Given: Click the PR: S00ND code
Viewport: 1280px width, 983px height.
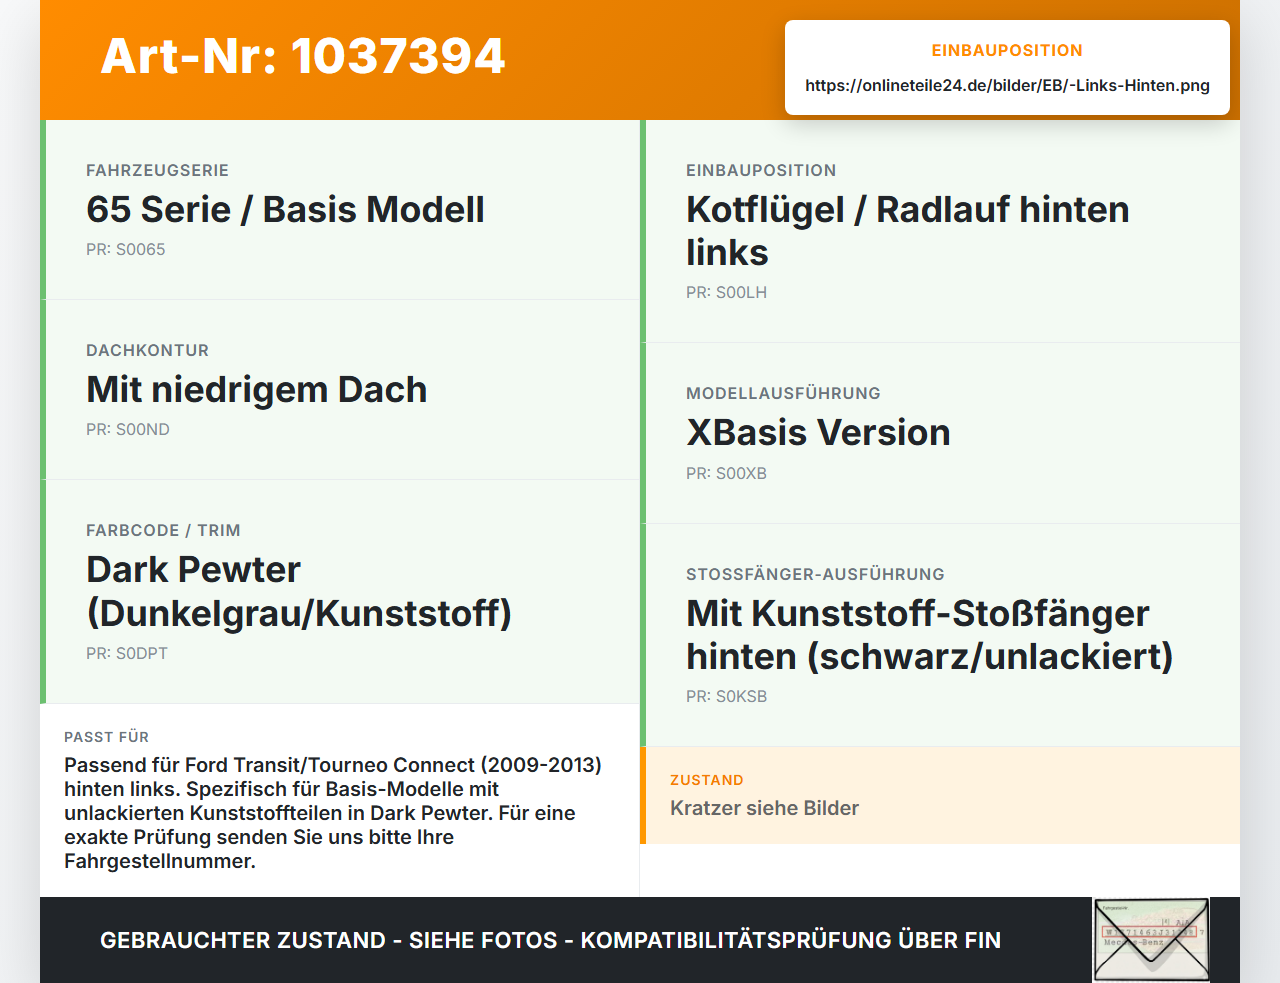Looking at the screenshot, I should pos(128,429).
